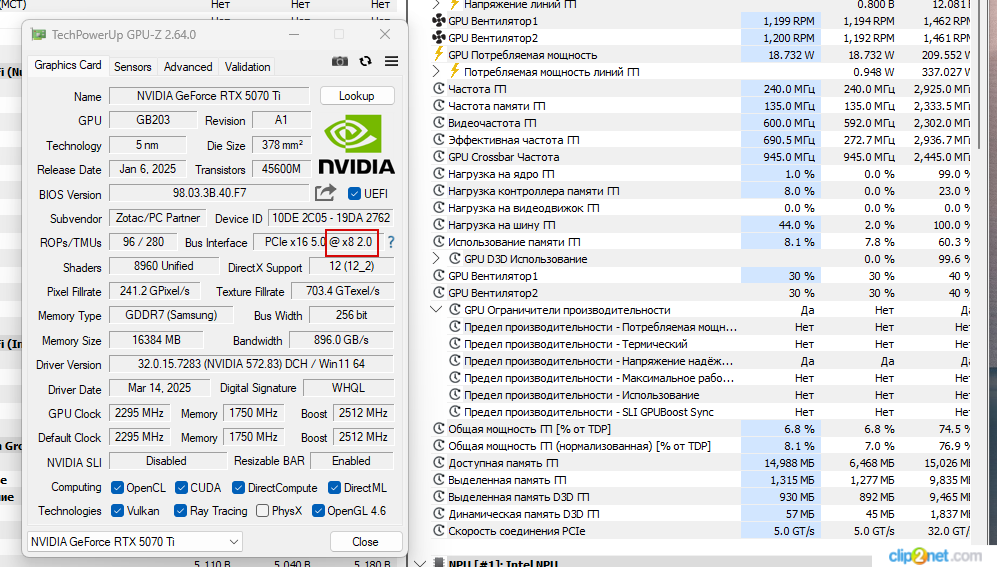Expand Потребляемая мощность линий ГП row
The image size is (997, 567).
point(436,71)
